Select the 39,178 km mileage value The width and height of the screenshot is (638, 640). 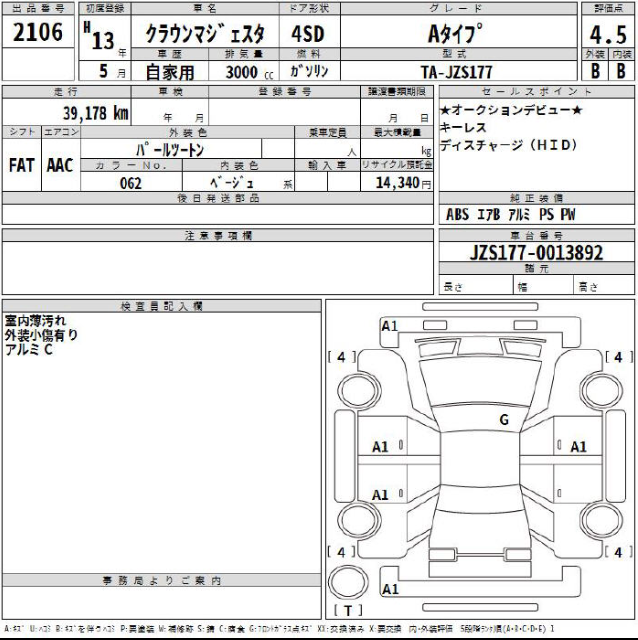click(84, 114)
